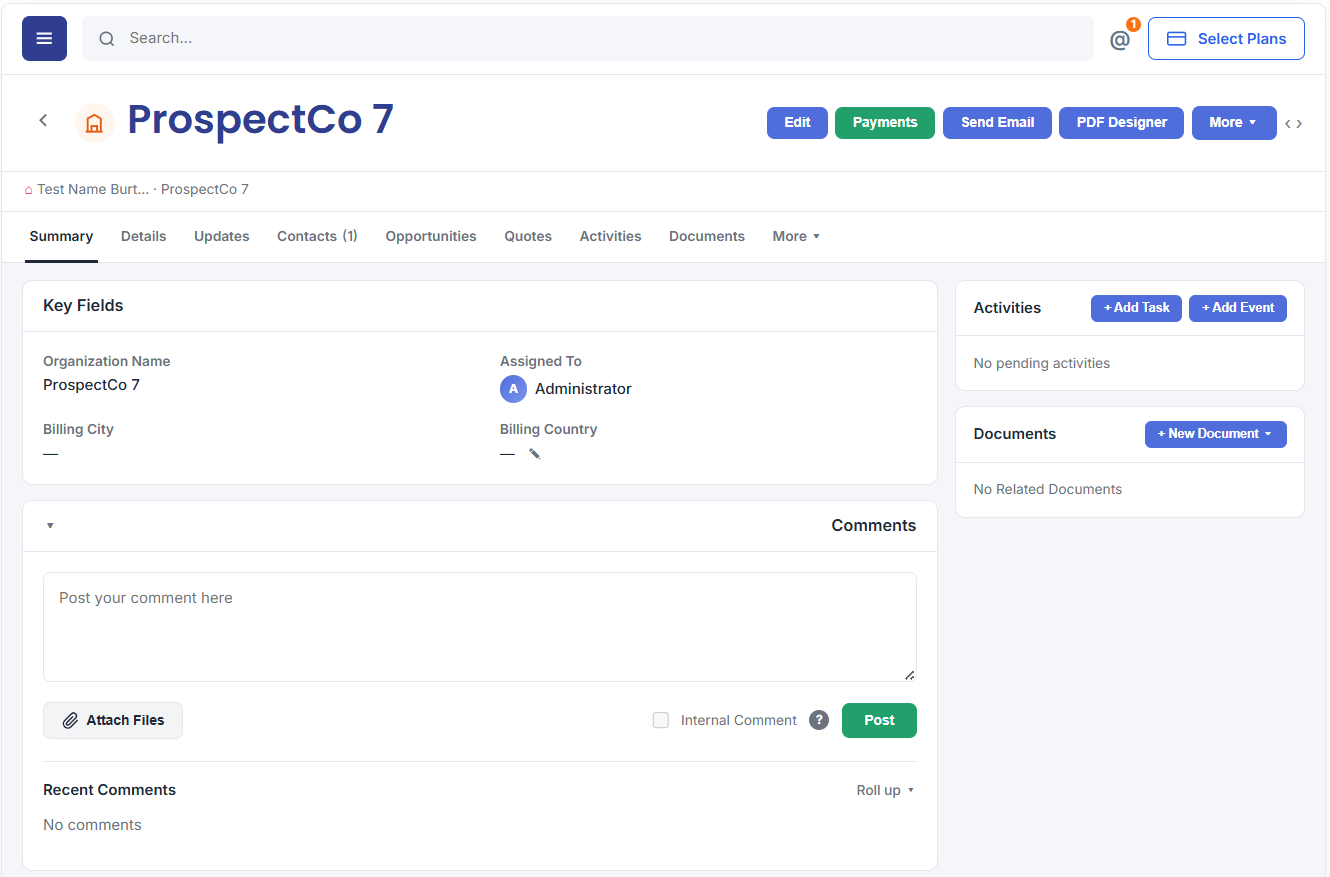
Task: Click the @ mentions notification icon
Action: pyautogui.click(x=1120, y=40)
